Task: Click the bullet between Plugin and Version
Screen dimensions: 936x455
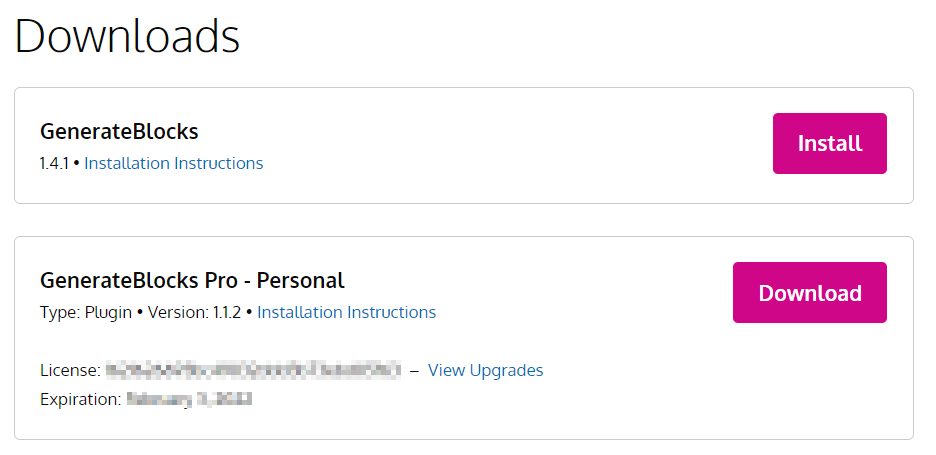Action: click(140, 313)
